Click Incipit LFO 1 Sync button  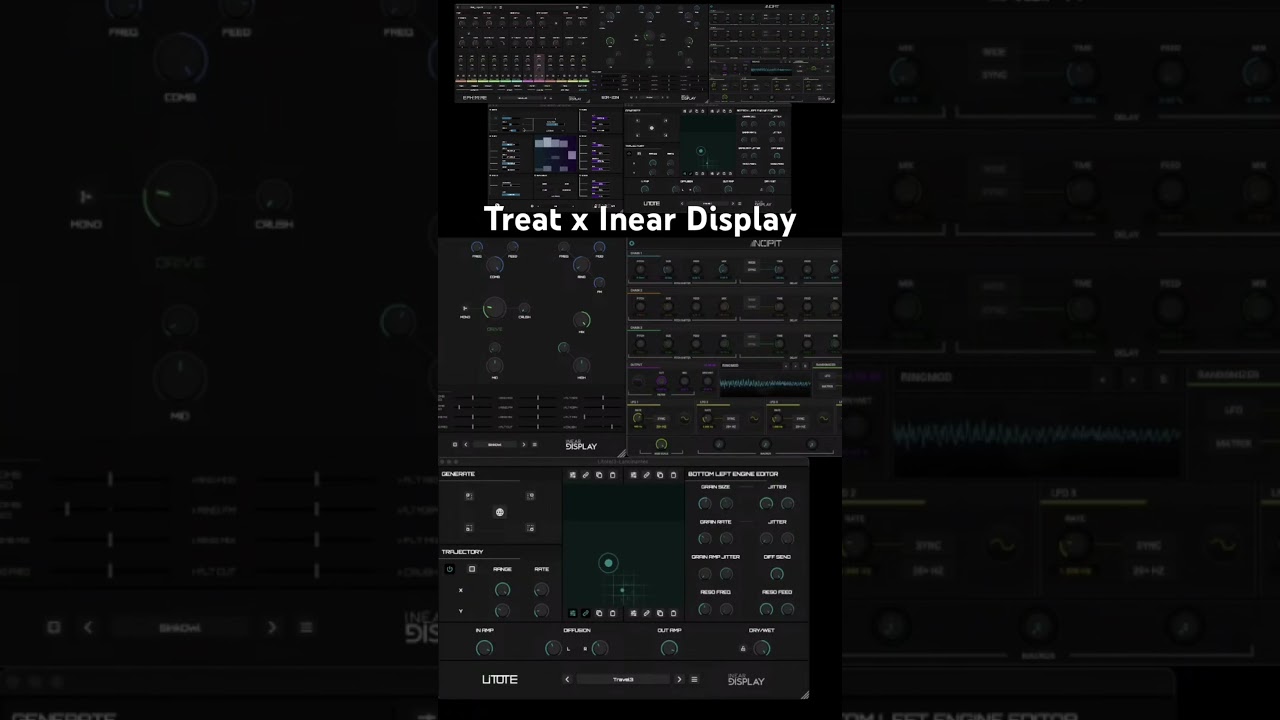(661, 418)
